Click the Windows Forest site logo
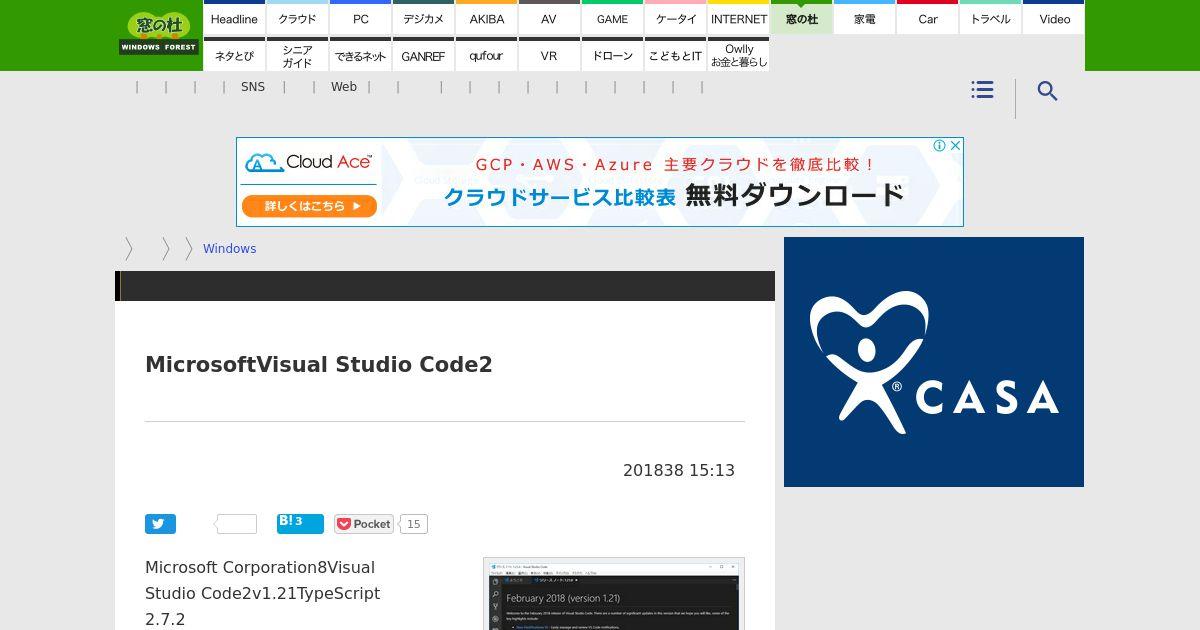Viewport: 1200px width, 630px height. coord(158,33)
